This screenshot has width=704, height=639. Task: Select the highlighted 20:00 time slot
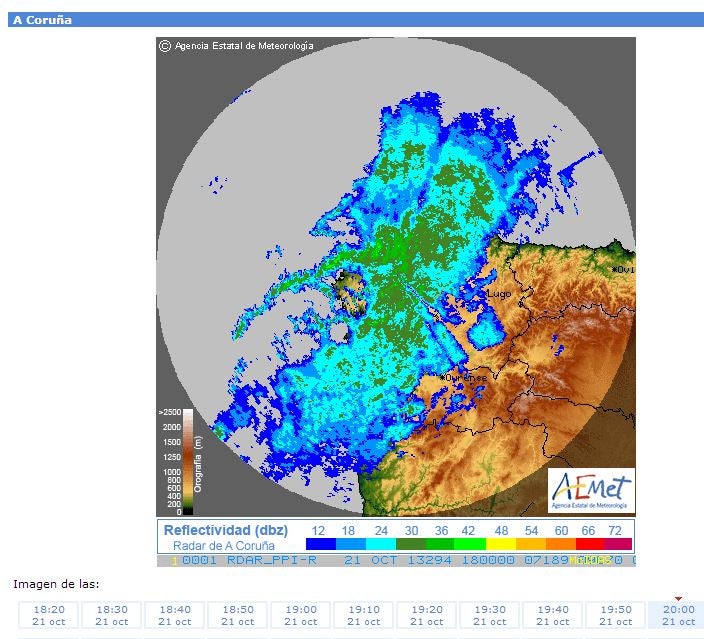[x=678, y=615]
